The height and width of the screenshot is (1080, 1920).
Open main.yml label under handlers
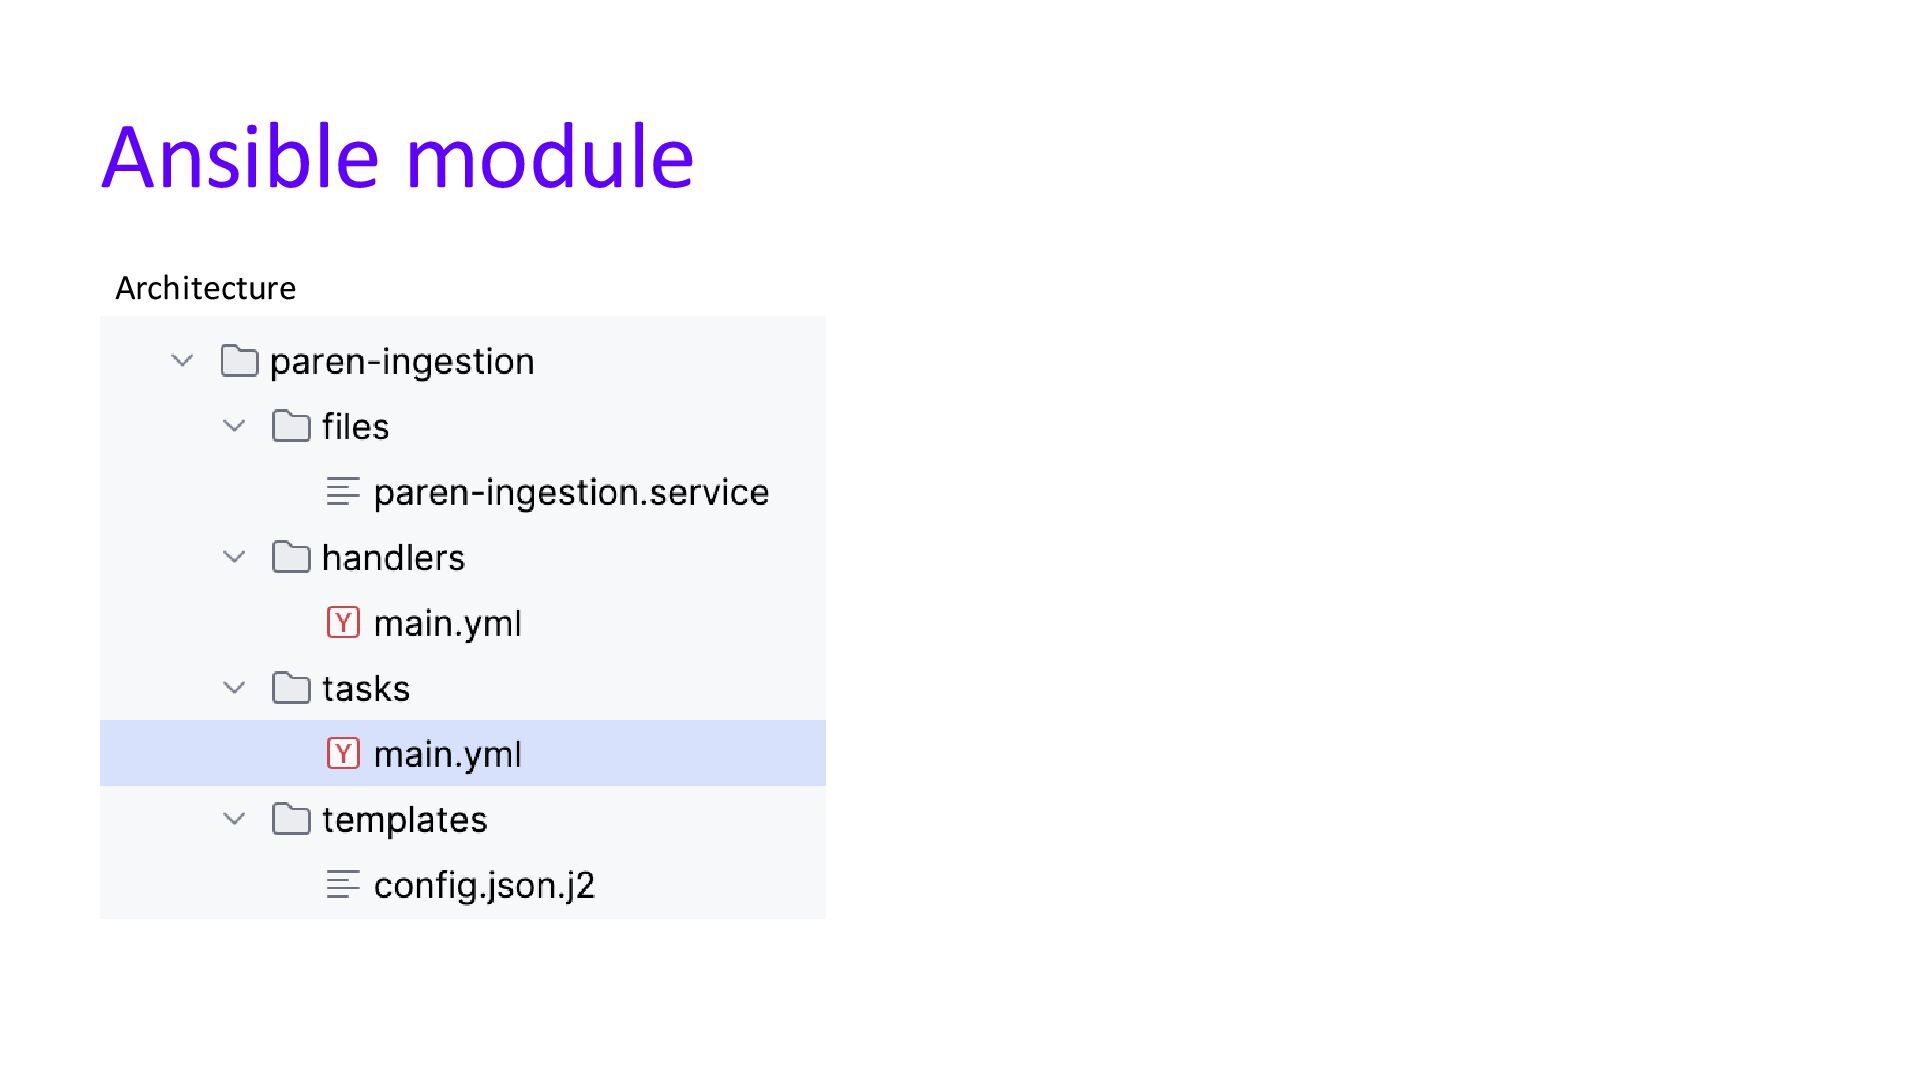coord(447,623)
